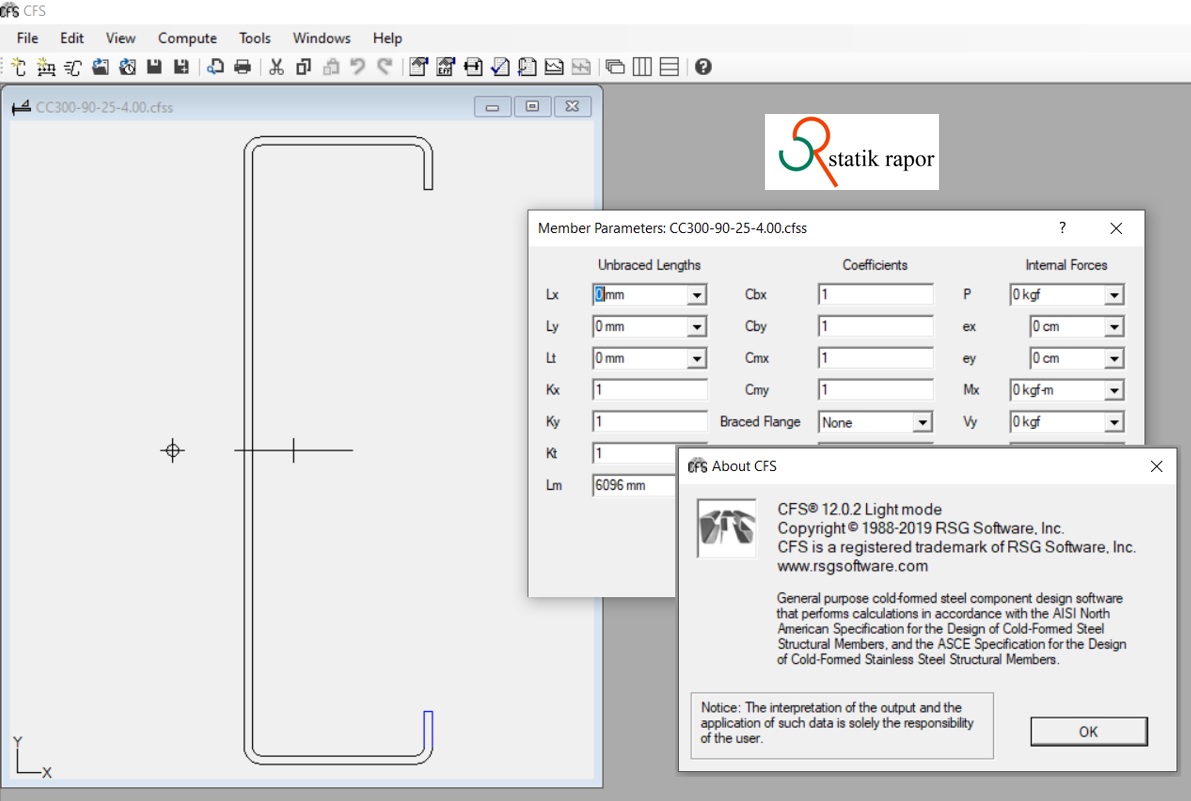
Task: Expand the Vy shear dropdown
Action: click(x=1114, y=422)
